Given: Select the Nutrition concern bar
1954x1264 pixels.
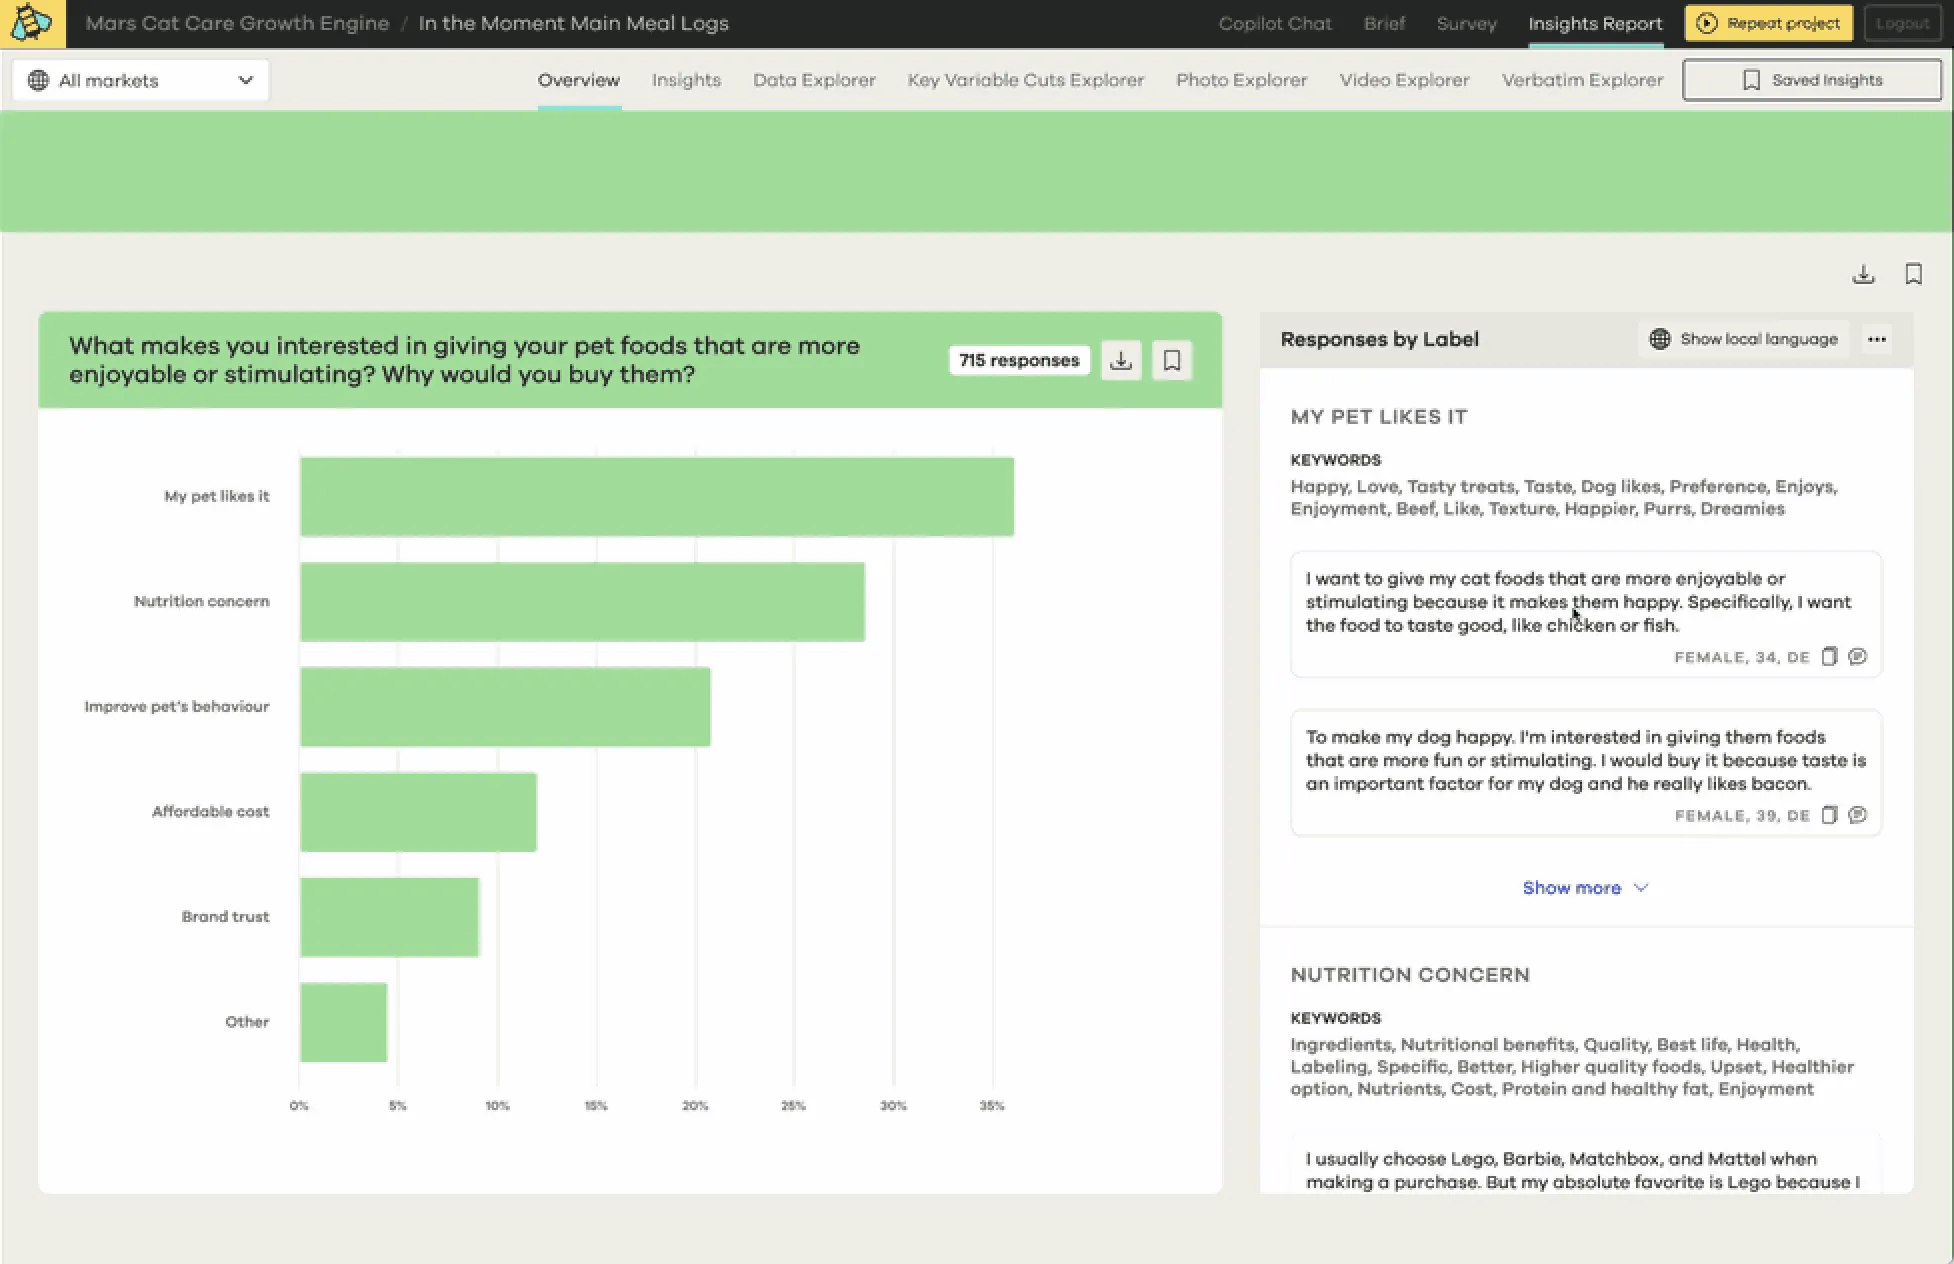Looking at the screenshot, I should 582,602.
